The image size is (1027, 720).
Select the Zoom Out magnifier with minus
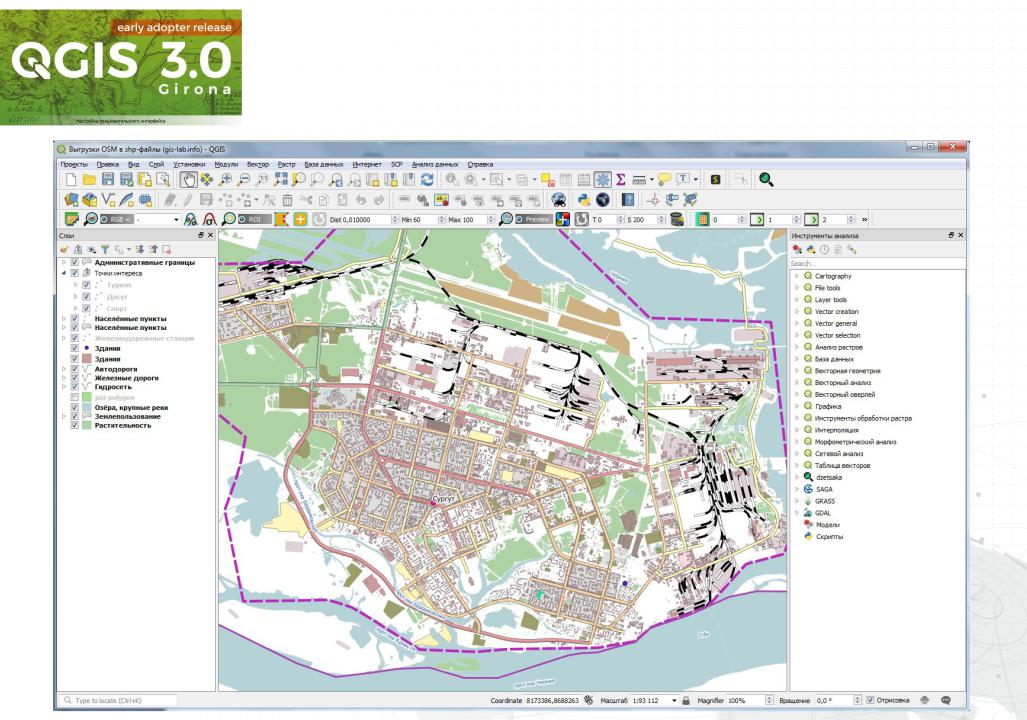point(244,180)
